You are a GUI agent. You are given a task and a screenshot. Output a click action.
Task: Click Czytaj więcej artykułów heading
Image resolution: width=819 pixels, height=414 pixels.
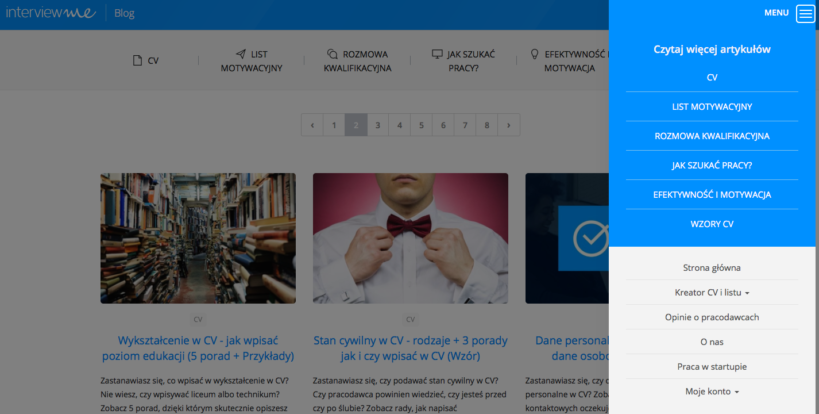click(x=712, y=49)
